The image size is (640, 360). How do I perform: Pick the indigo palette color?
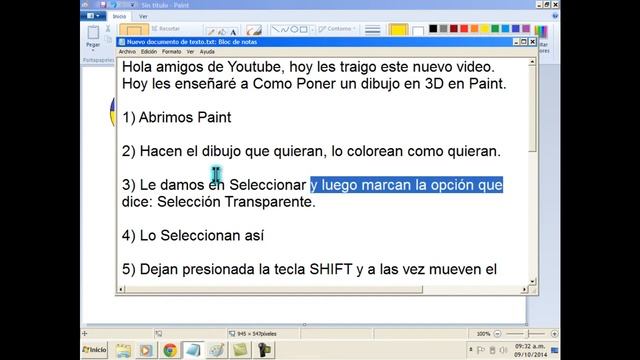pos(516,29)
